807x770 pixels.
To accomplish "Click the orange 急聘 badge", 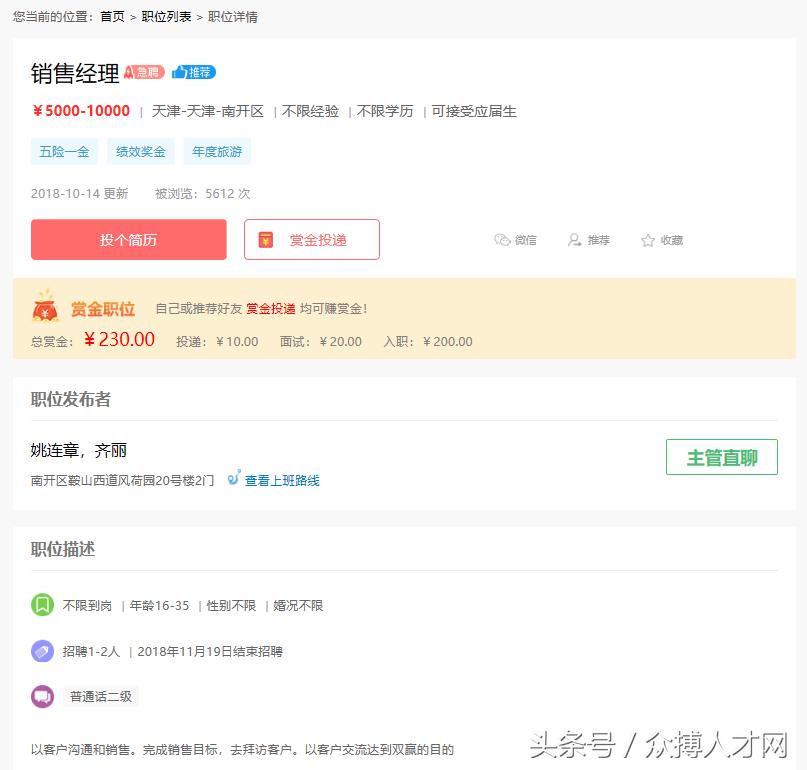I will pyautogui.click(x=143, y=71).
